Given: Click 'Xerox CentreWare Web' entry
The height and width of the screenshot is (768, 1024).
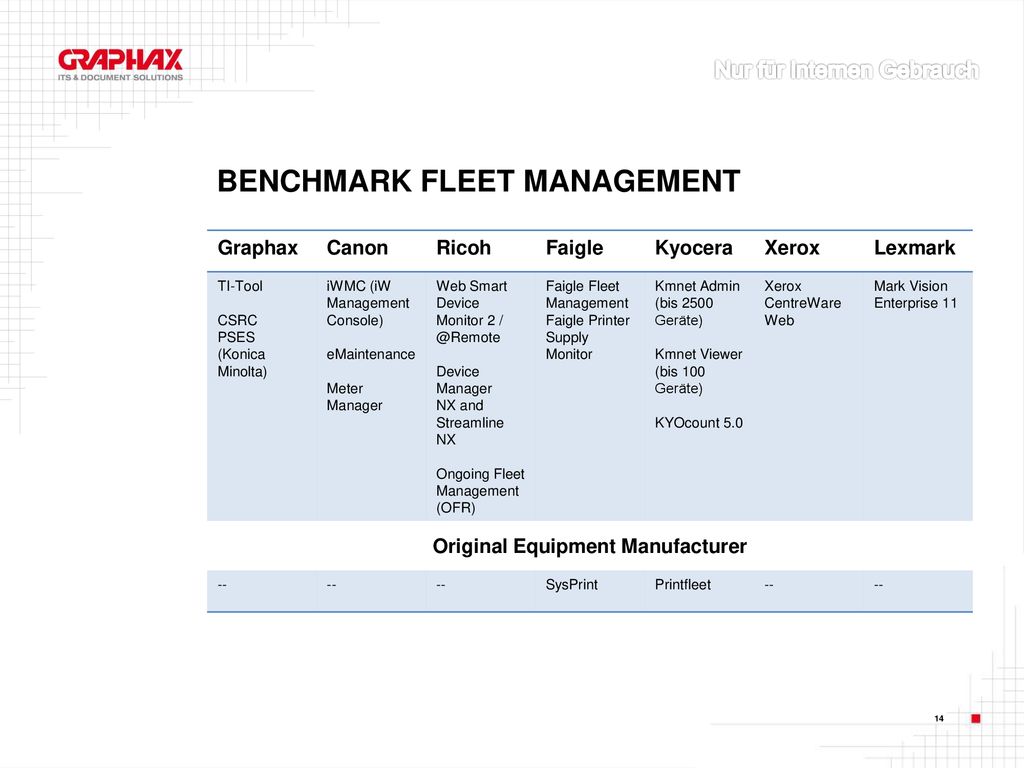Looking at the screenshot, I should [x=802, y=303].
